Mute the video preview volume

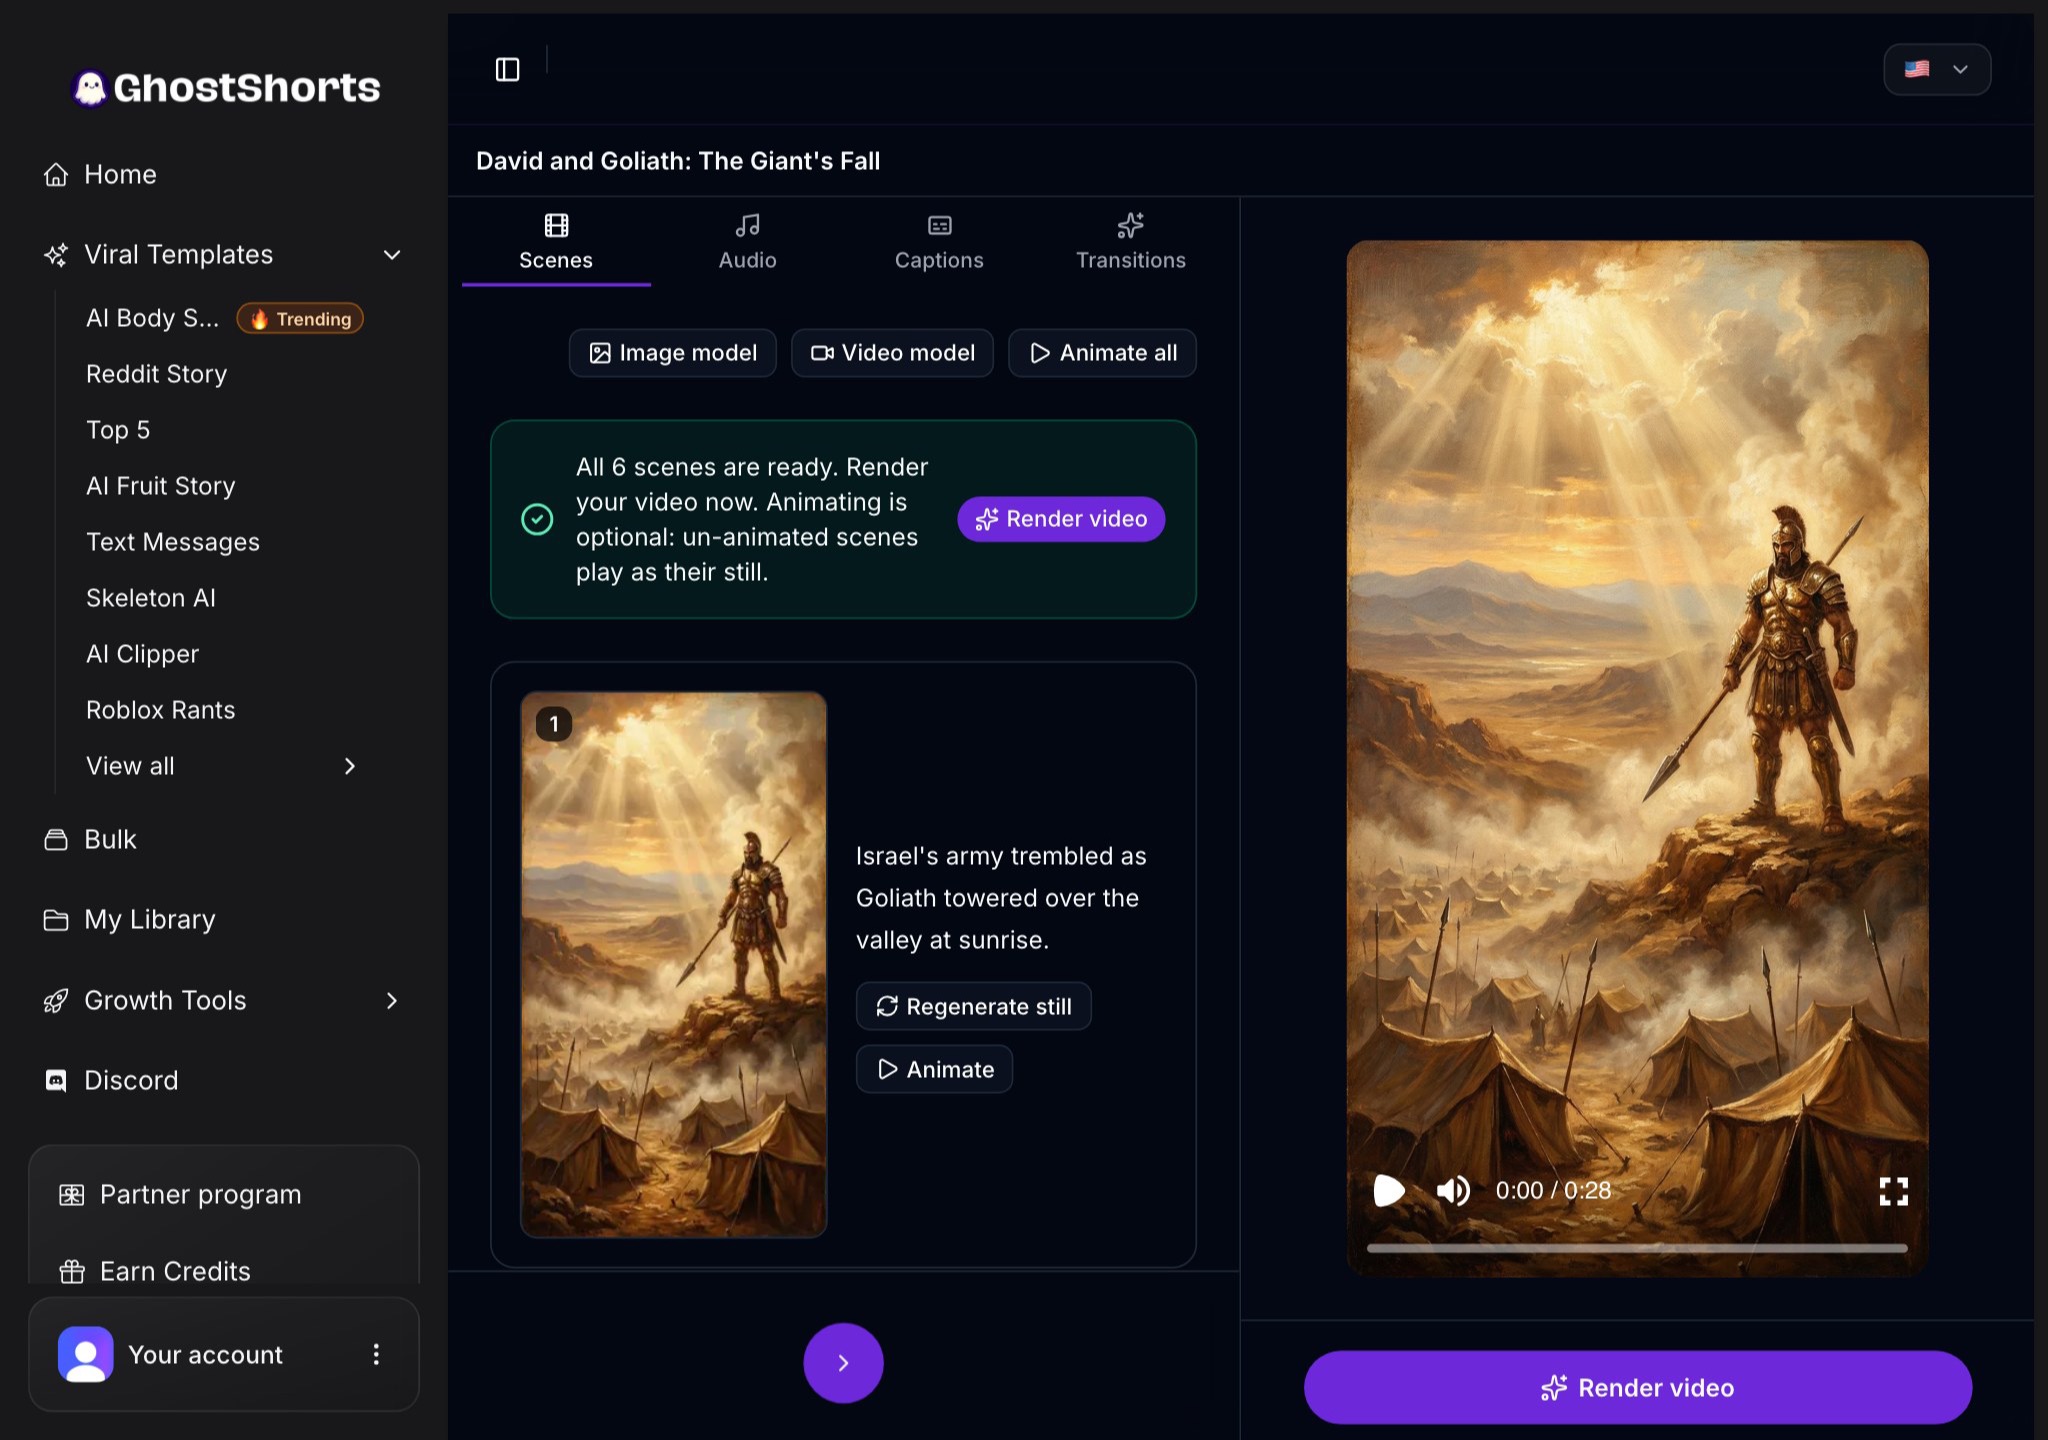pos(1453,1191)
